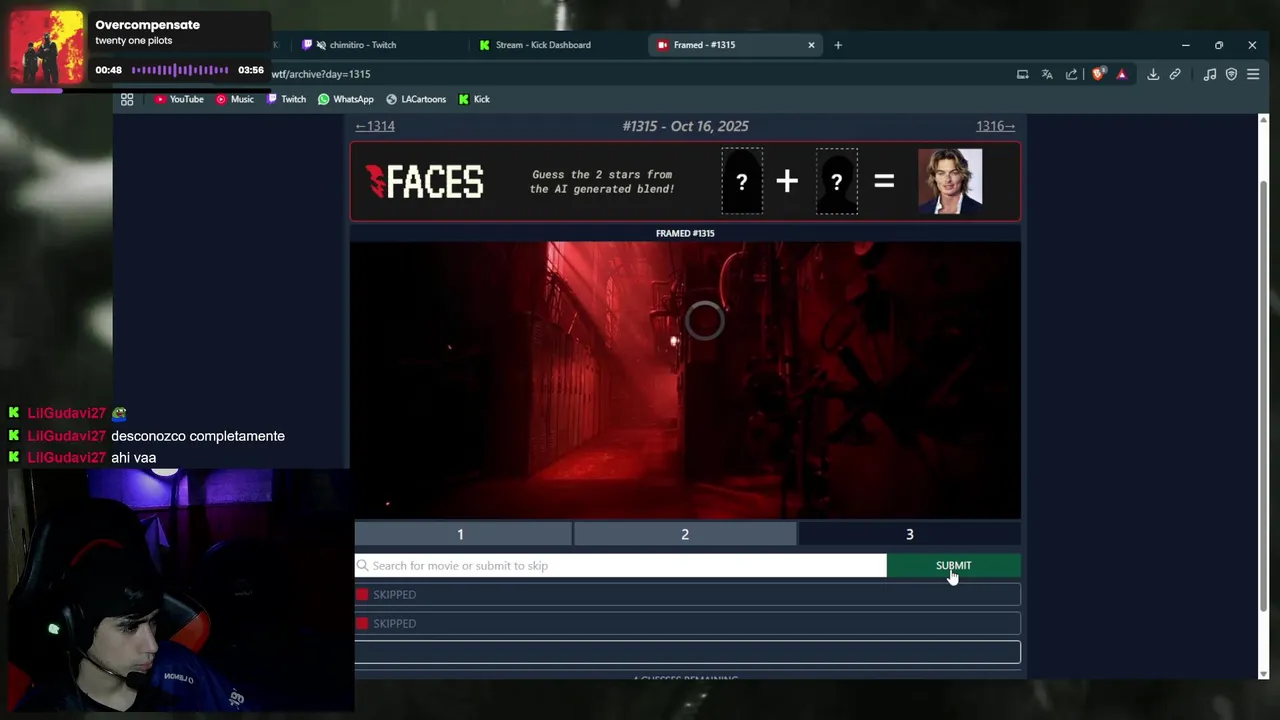Open the LACartoons bookmark
Viewport: 1280px width, 720px height.
click(x=416, y=99)
